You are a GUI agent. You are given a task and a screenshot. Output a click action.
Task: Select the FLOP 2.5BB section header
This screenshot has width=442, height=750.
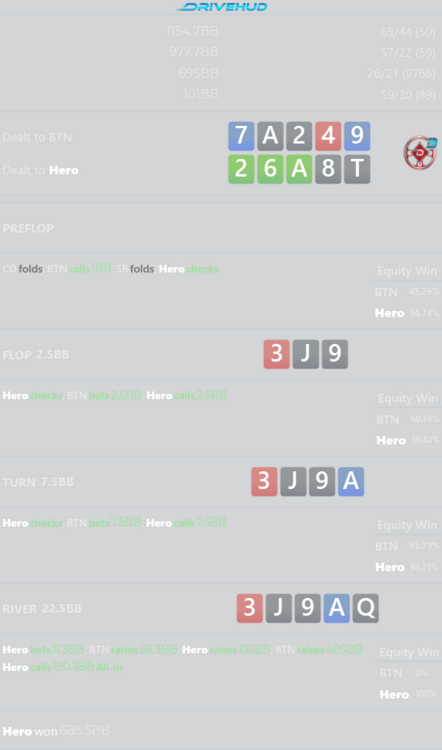coord(36,355)
